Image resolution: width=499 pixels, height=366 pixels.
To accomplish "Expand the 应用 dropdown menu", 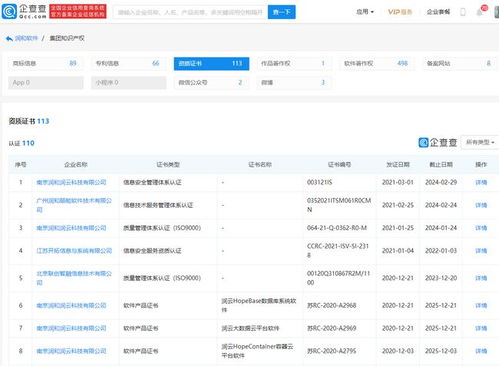I will [365, 12].
